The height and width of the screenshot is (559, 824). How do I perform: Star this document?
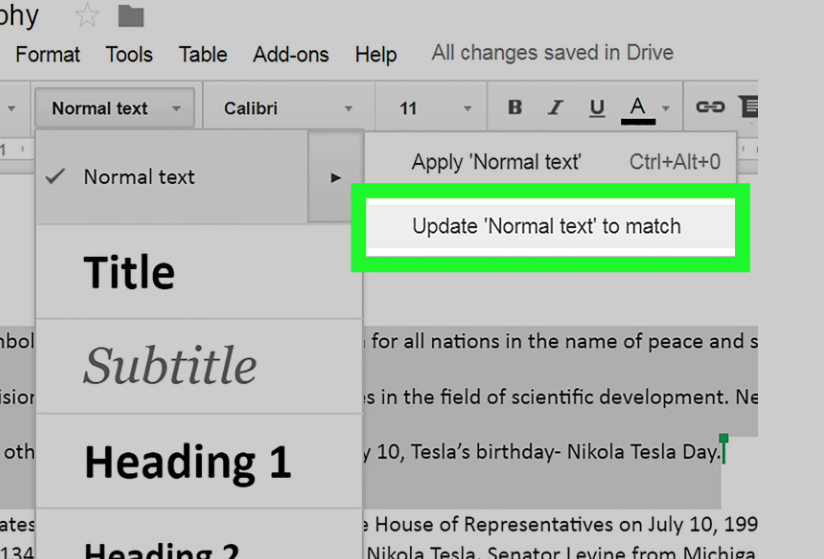[x=88, y=15]
